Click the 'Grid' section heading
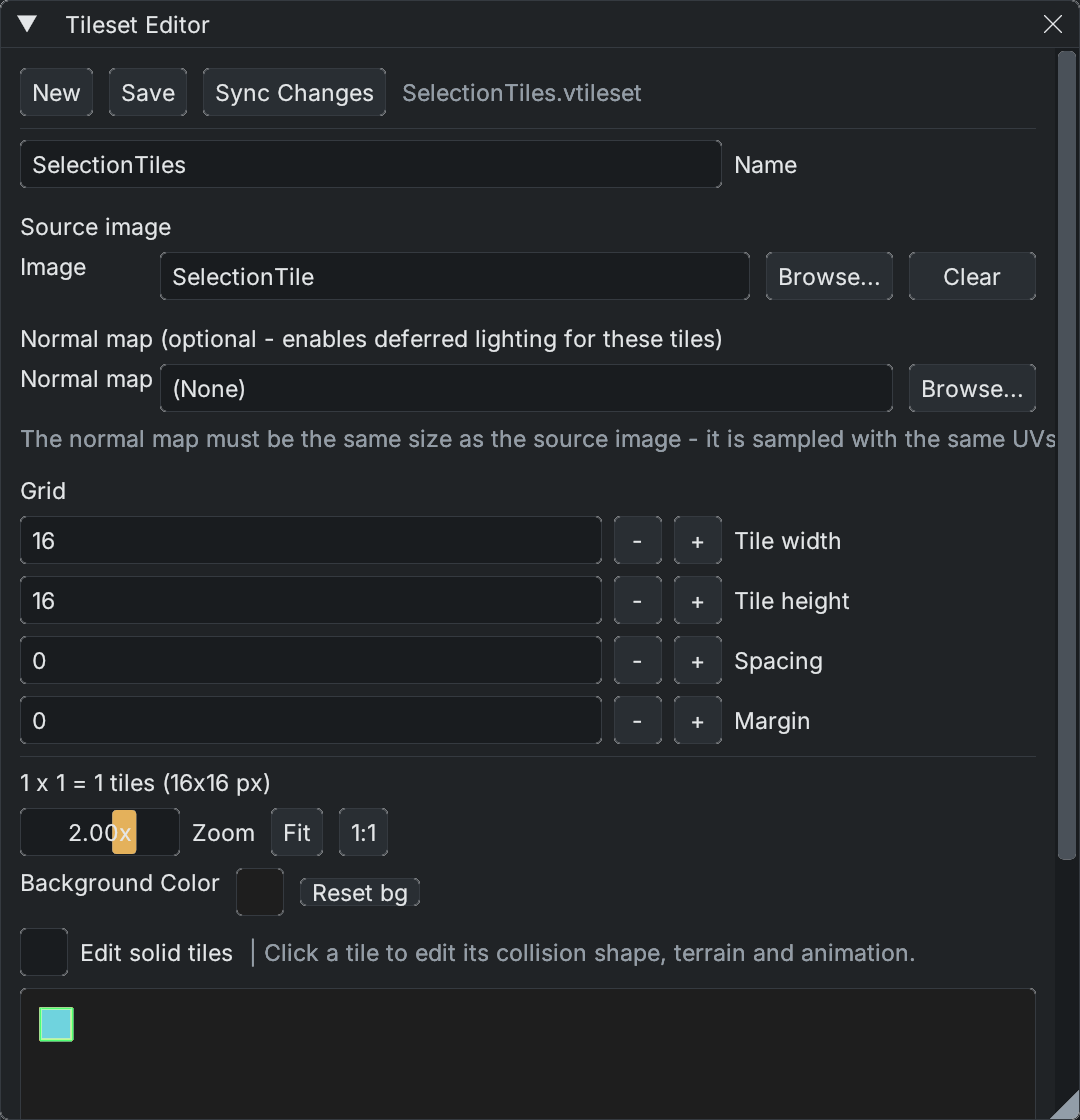The image size is (1080, 1120). tap(43, 491)
